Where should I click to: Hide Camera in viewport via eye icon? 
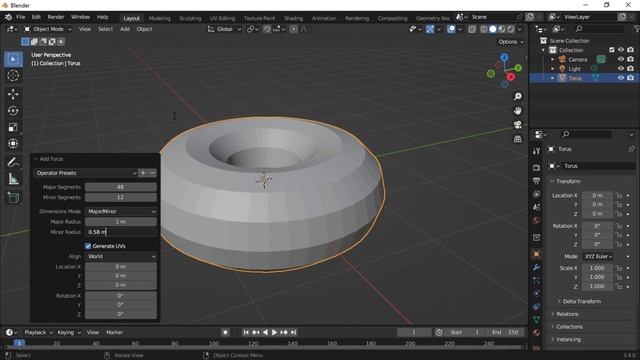[620, 59]
